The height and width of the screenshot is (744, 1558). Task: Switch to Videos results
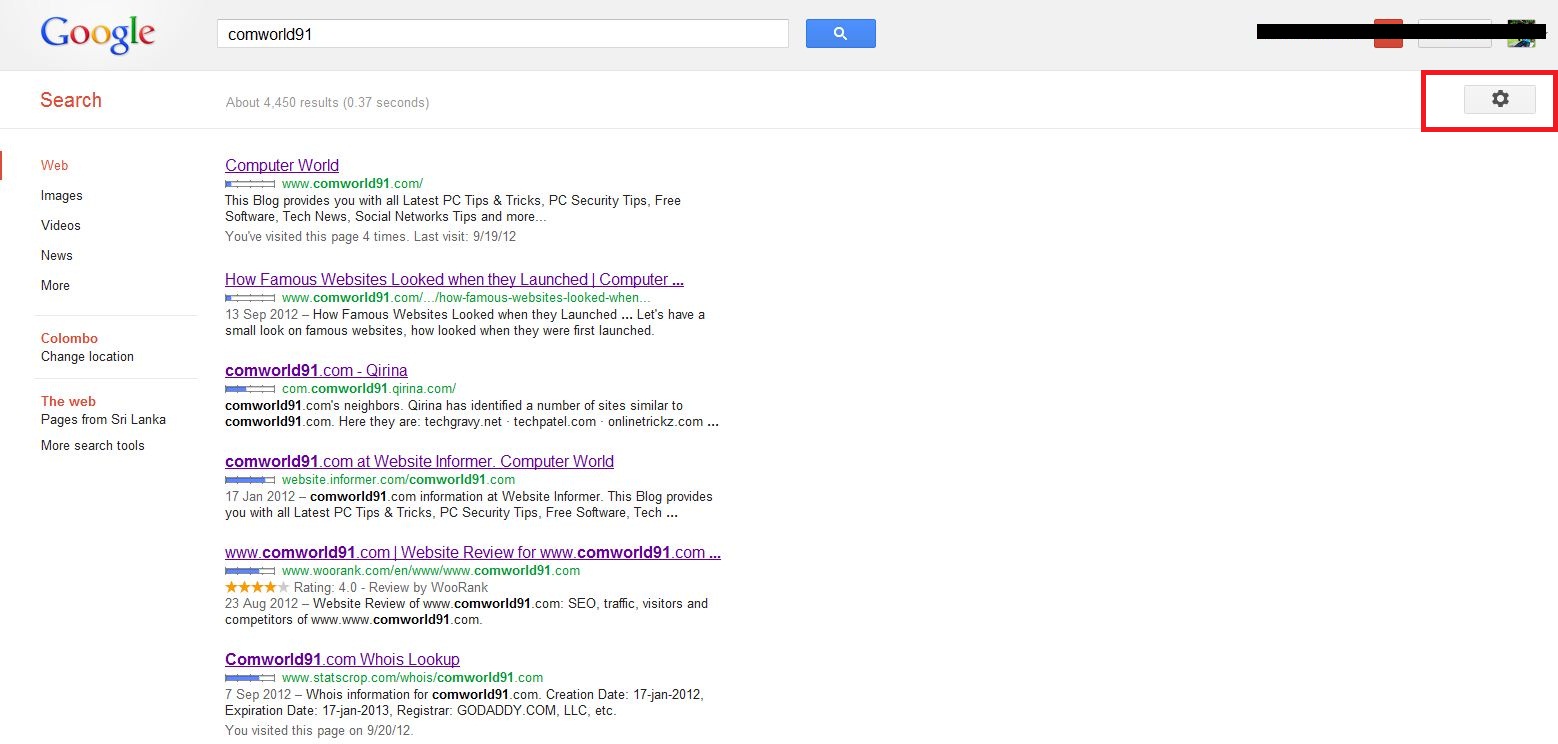[x=61, y=225]
